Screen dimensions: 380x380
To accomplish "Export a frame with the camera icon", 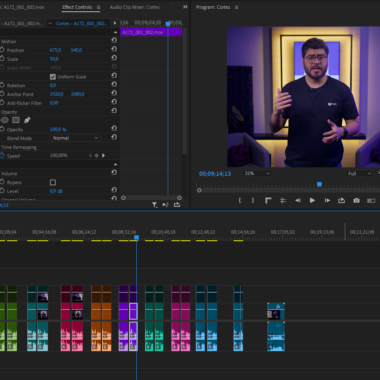I will point(356,200).
